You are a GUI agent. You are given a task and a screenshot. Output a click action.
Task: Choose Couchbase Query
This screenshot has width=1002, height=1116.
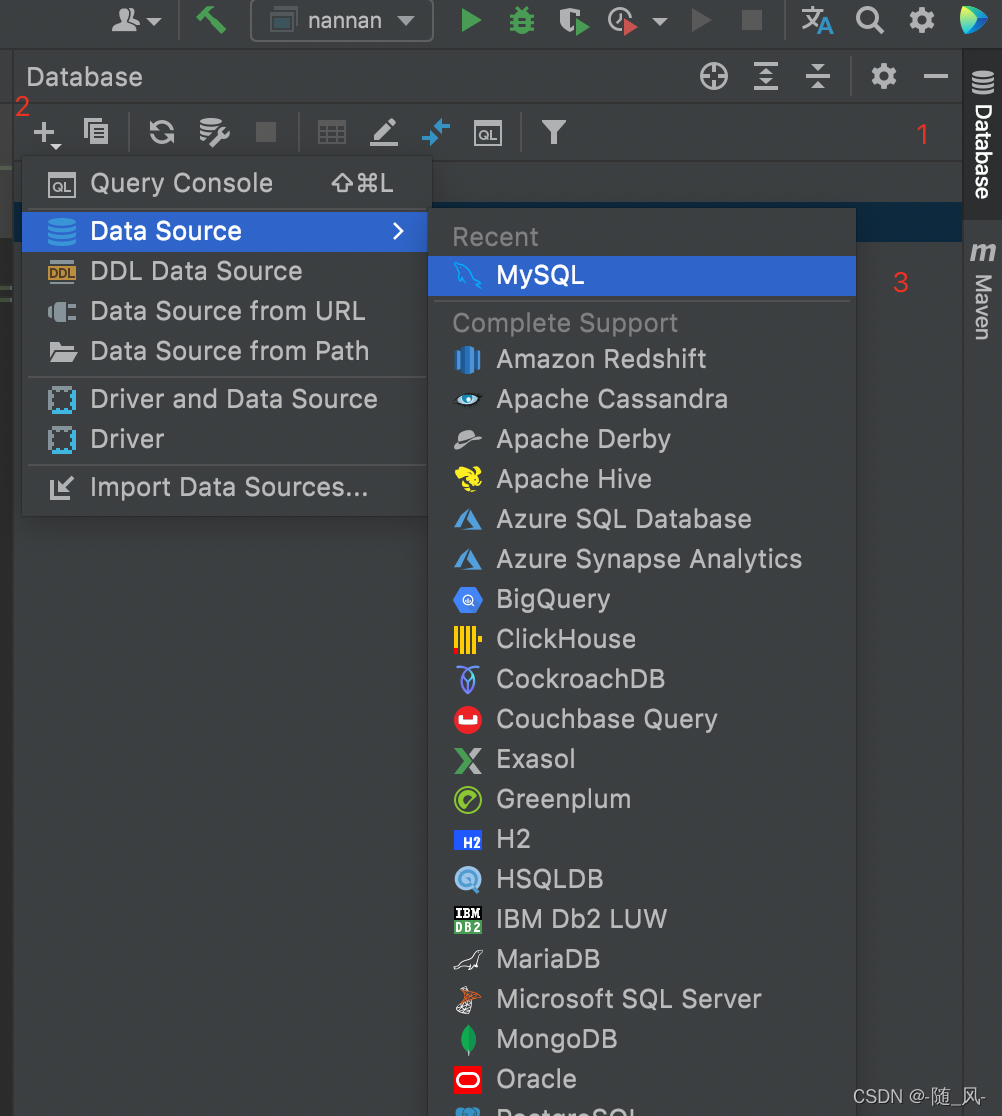tap(641, 719)
